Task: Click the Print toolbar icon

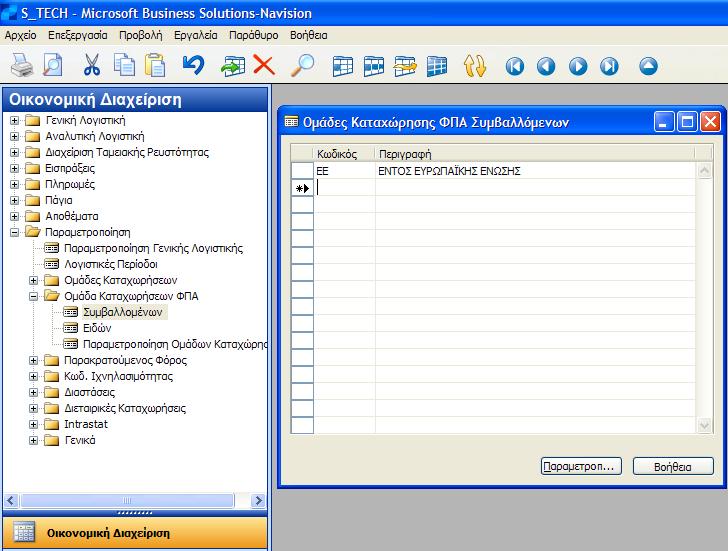Action: pyautogui.click(x=21, y=65)
